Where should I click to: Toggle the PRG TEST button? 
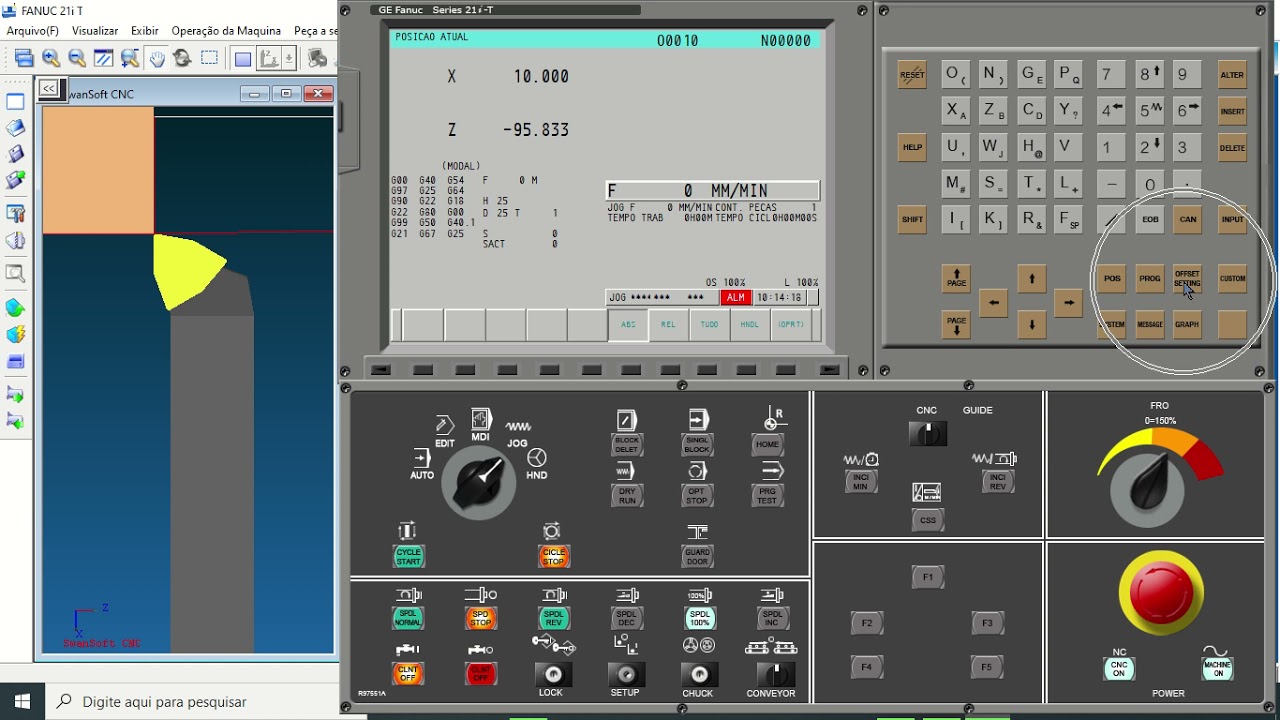pos(768,495)
